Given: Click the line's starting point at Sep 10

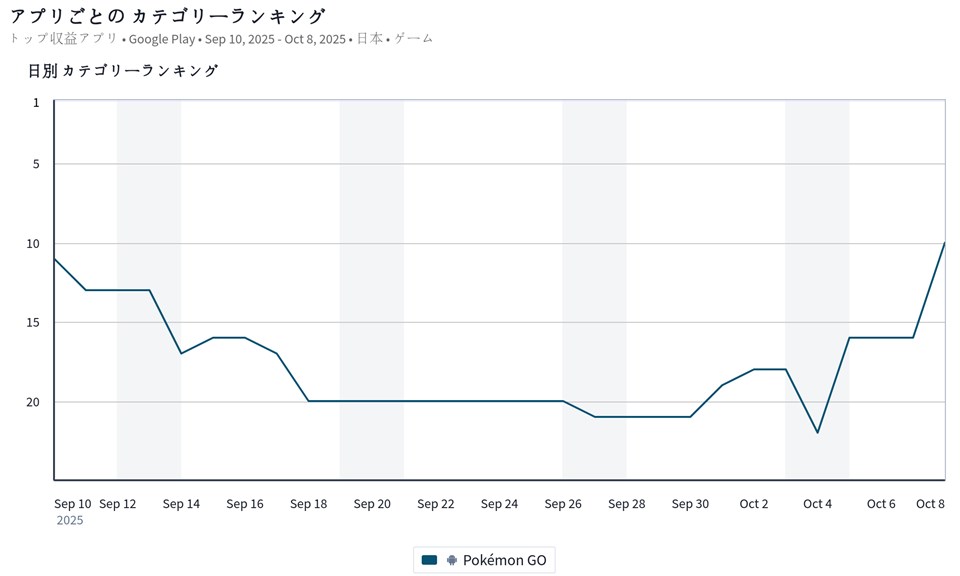Looking at the screenshot, I should point(55,259).
